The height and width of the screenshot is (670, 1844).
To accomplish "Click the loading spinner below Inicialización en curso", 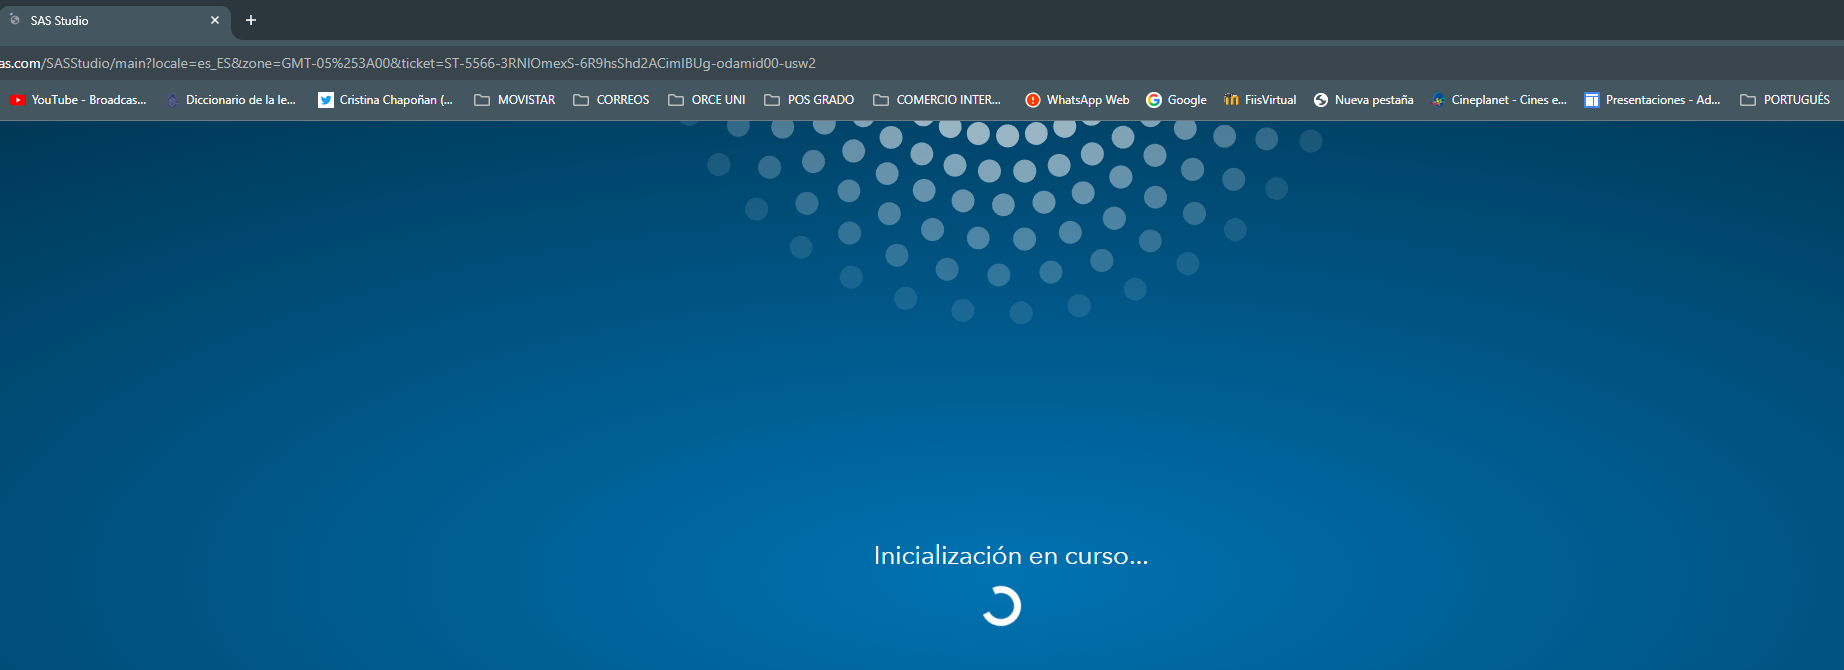I will 1002,606.
